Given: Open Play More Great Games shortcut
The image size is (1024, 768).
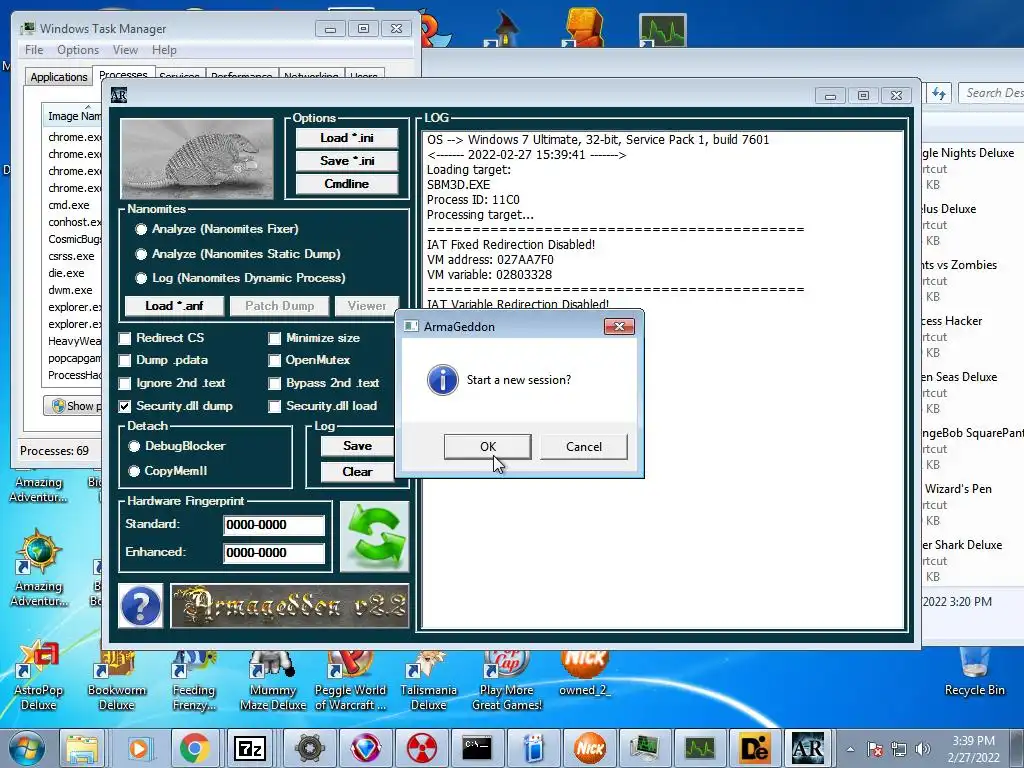Looking at the screenshot, I should [x=507, y=679].
